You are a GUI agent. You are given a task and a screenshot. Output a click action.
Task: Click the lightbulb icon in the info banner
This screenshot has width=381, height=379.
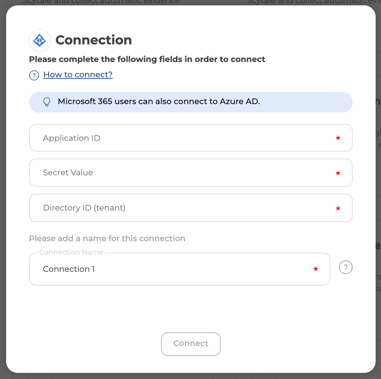[47, 102]
